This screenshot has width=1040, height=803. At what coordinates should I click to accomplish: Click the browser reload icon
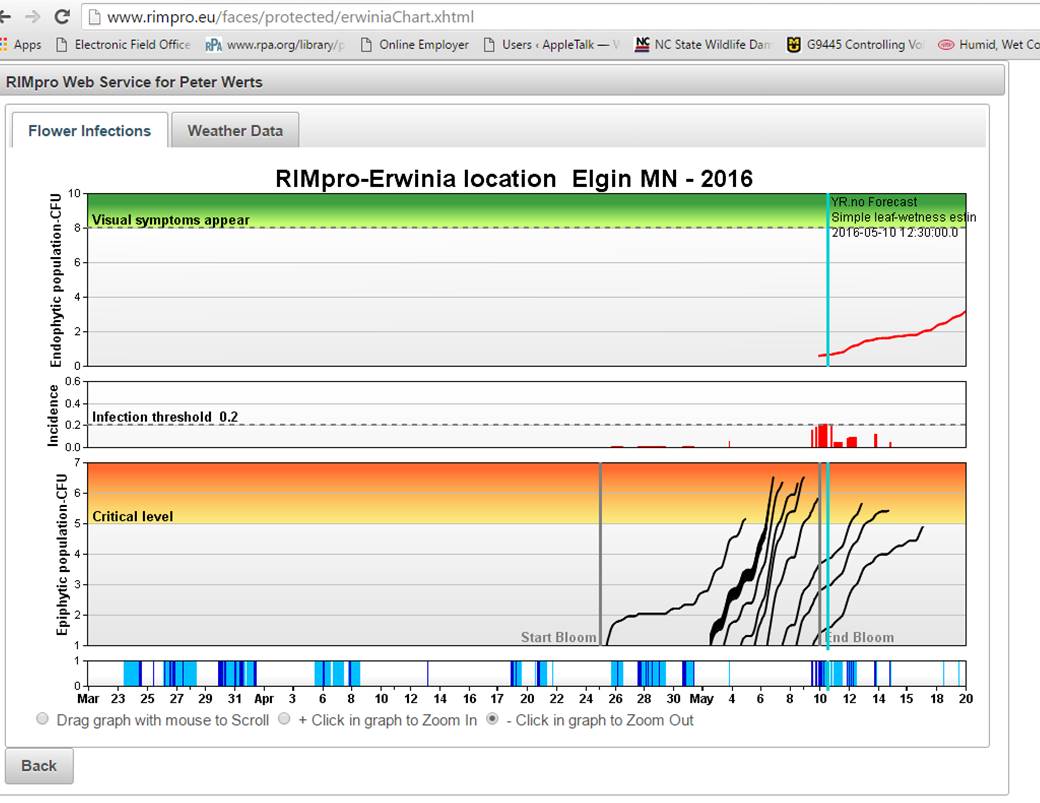[62, 17]
